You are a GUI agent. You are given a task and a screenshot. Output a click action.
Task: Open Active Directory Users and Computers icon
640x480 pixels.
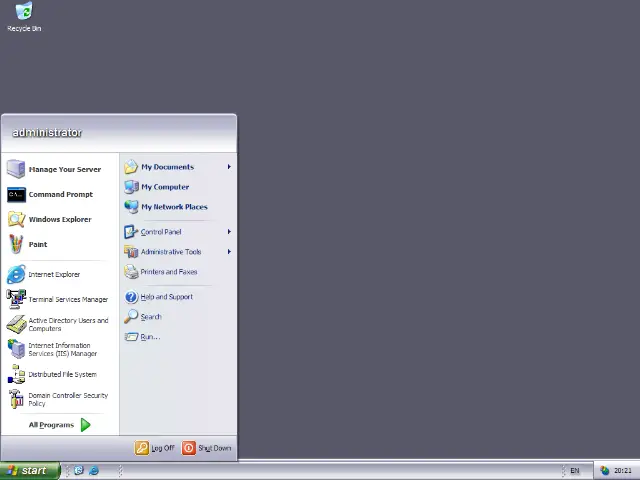point(16,324)
